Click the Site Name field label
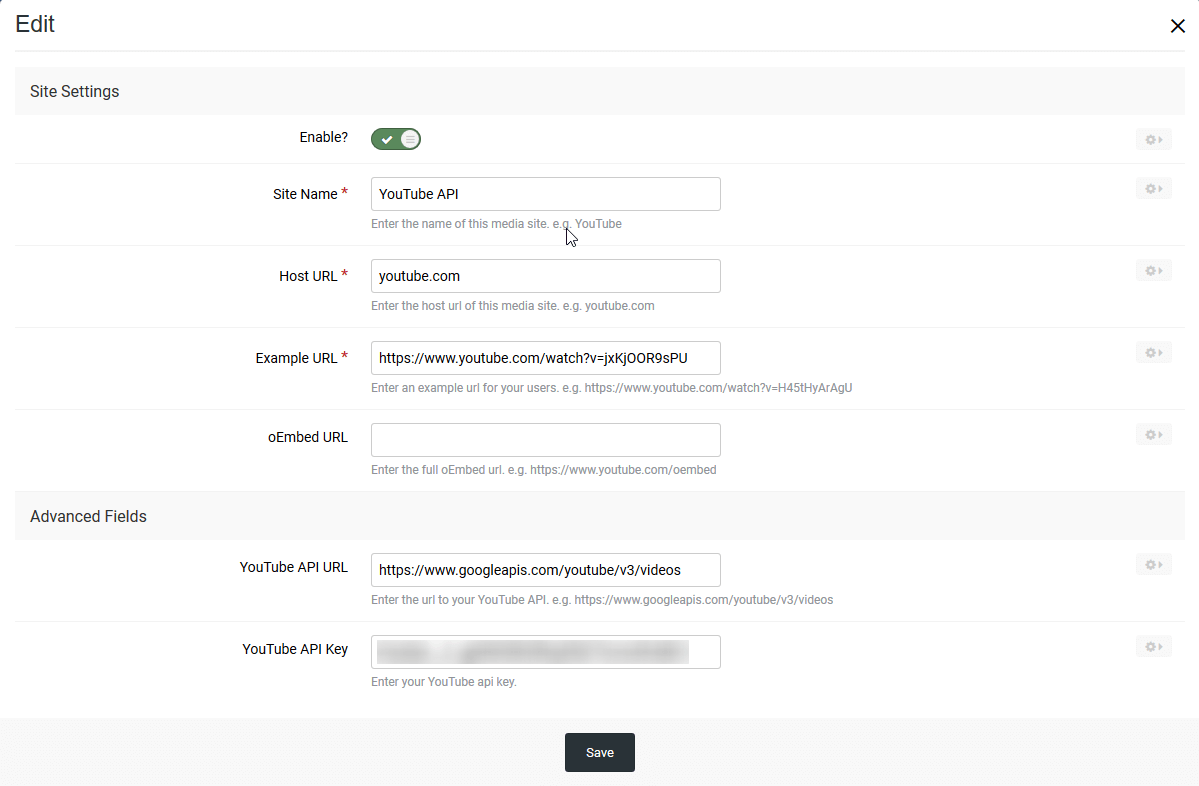 [305, 194]
